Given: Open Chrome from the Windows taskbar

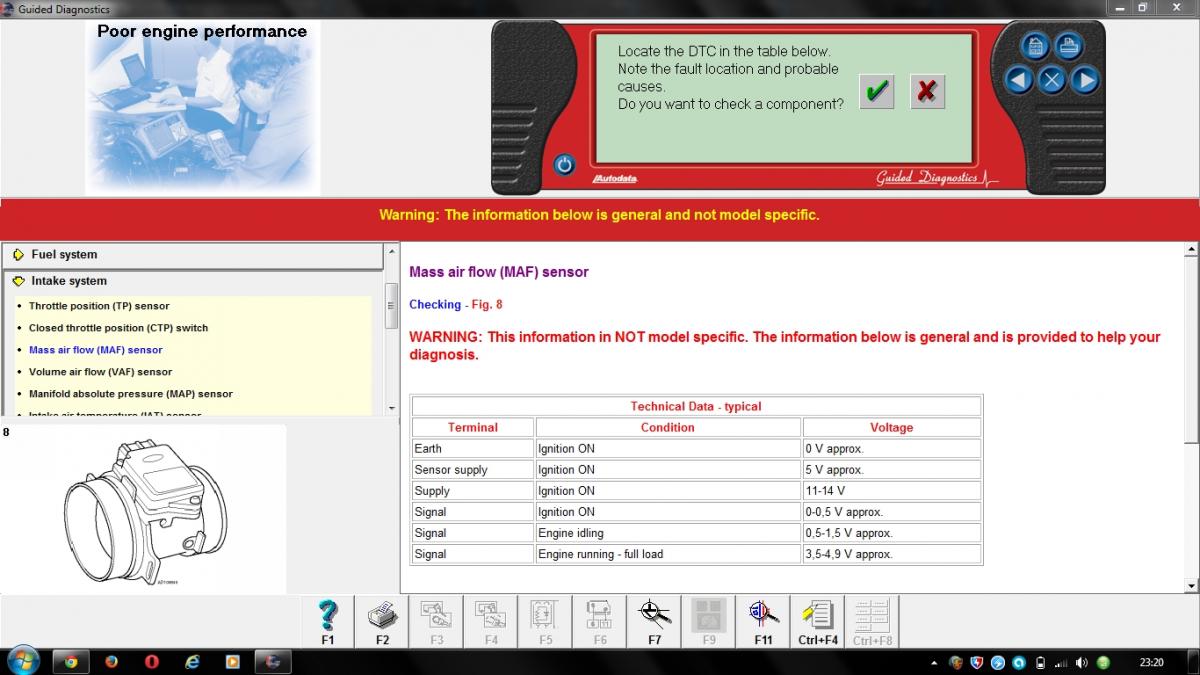Looking at the screenshot, I should coord(71,661).
